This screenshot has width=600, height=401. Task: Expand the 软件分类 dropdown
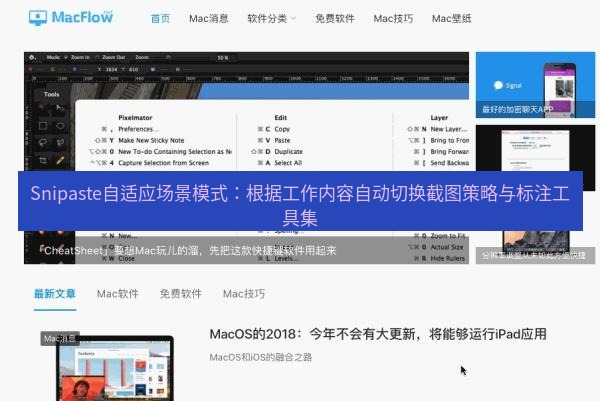point(272,18)
